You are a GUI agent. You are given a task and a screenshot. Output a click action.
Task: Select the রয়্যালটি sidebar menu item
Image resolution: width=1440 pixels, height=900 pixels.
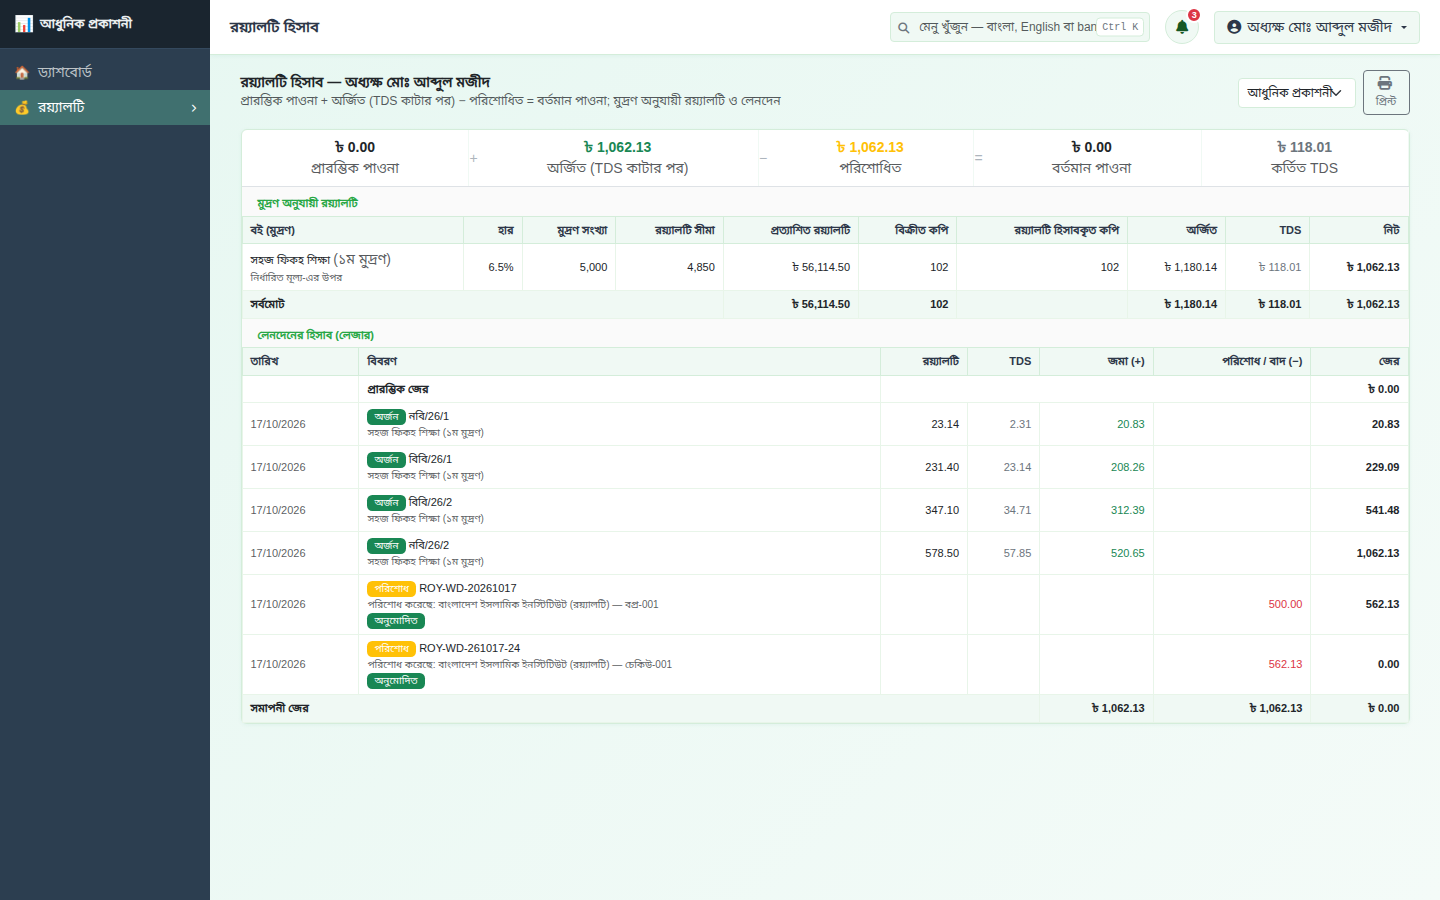[x=105, y=107]
